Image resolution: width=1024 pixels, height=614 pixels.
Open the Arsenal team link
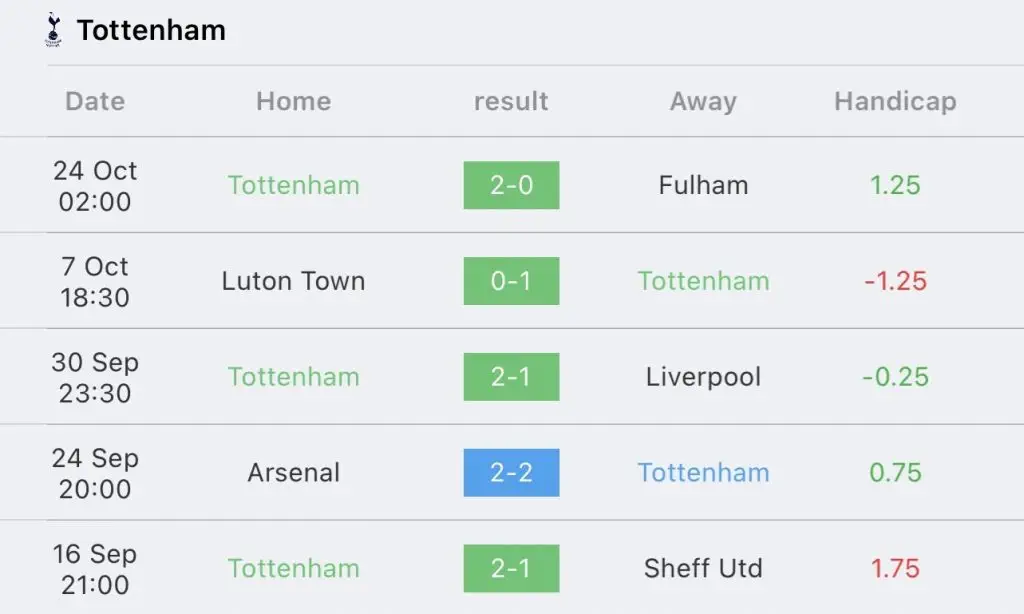(x=294, y=473)
